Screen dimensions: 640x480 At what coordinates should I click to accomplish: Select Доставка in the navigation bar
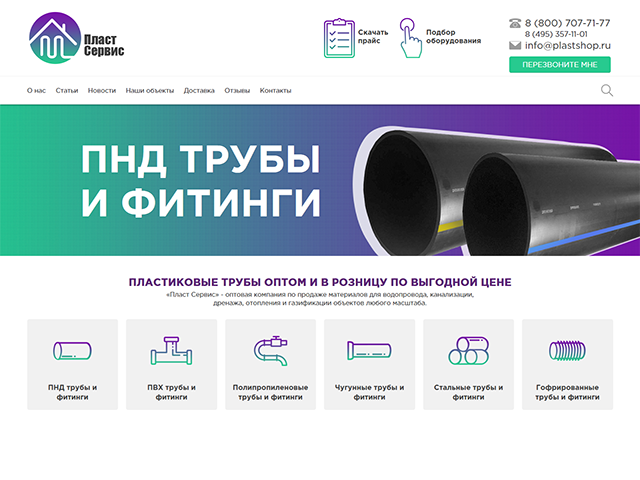click(199, 91)
